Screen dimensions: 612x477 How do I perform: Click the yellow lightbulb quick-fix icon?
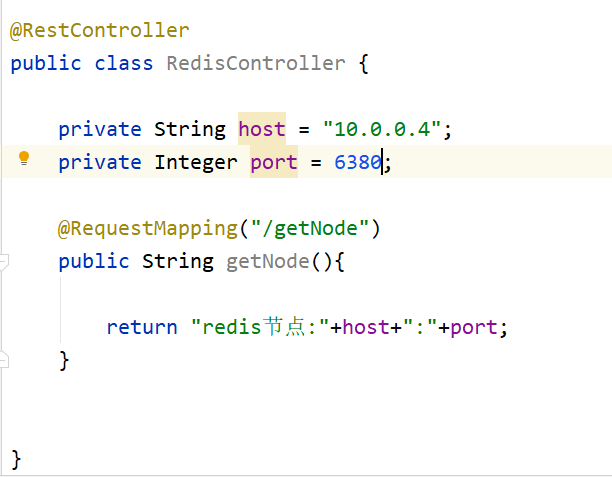[24, 158]
